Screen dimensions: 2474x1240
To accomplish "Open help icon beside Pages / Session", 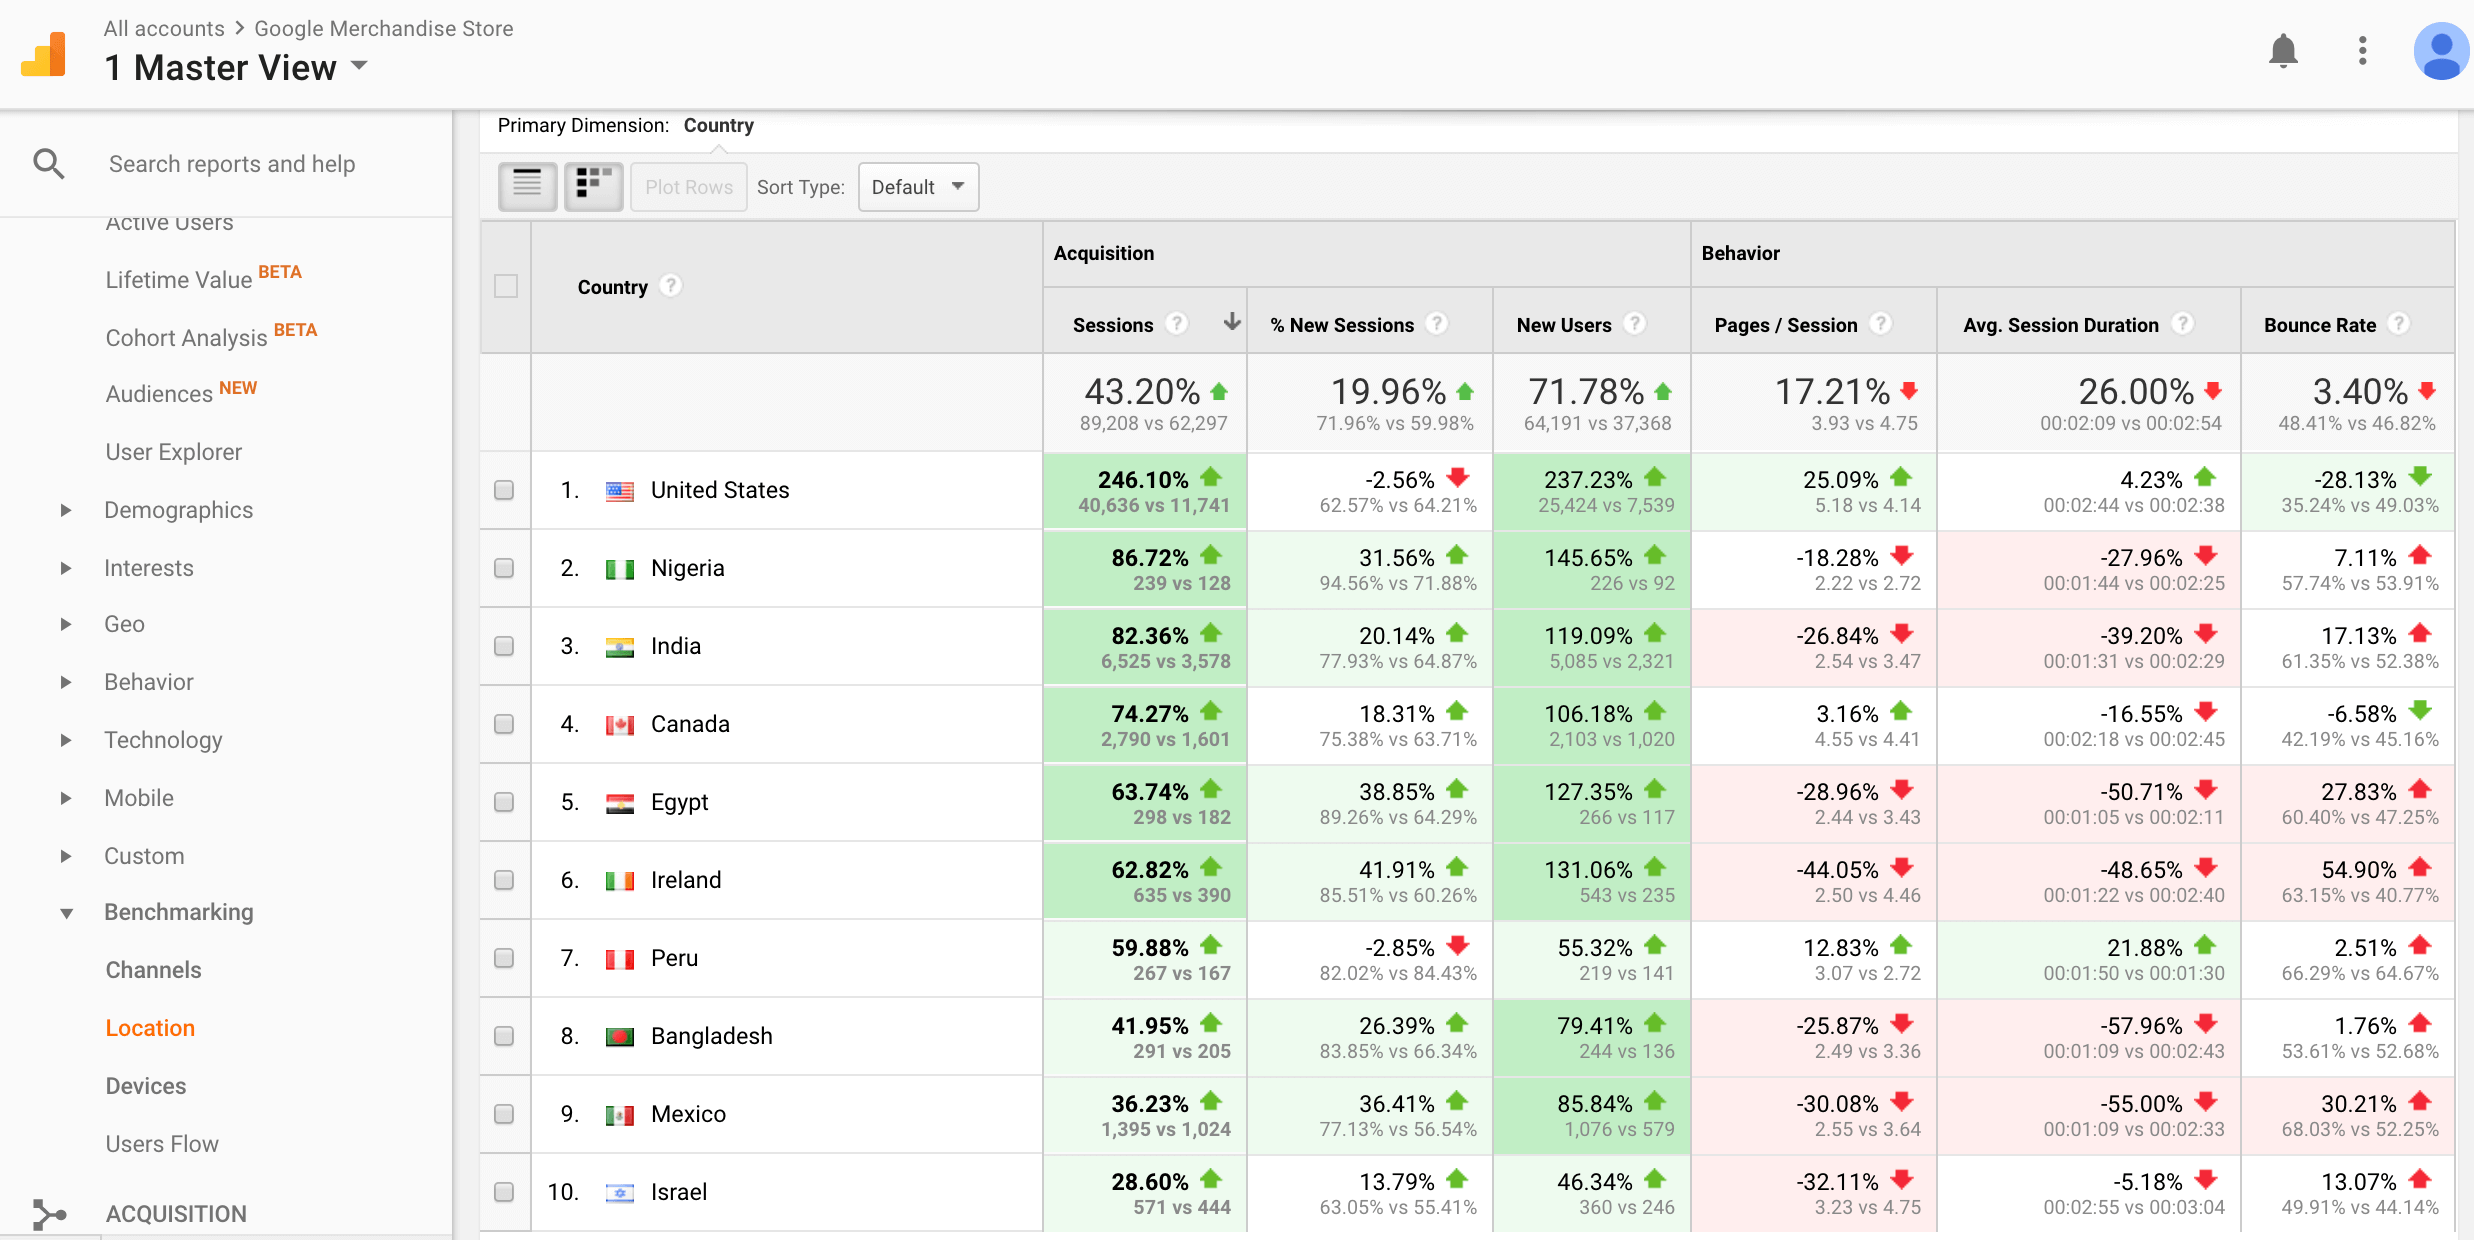I will pyautogui.click(x=1881, y=323).
